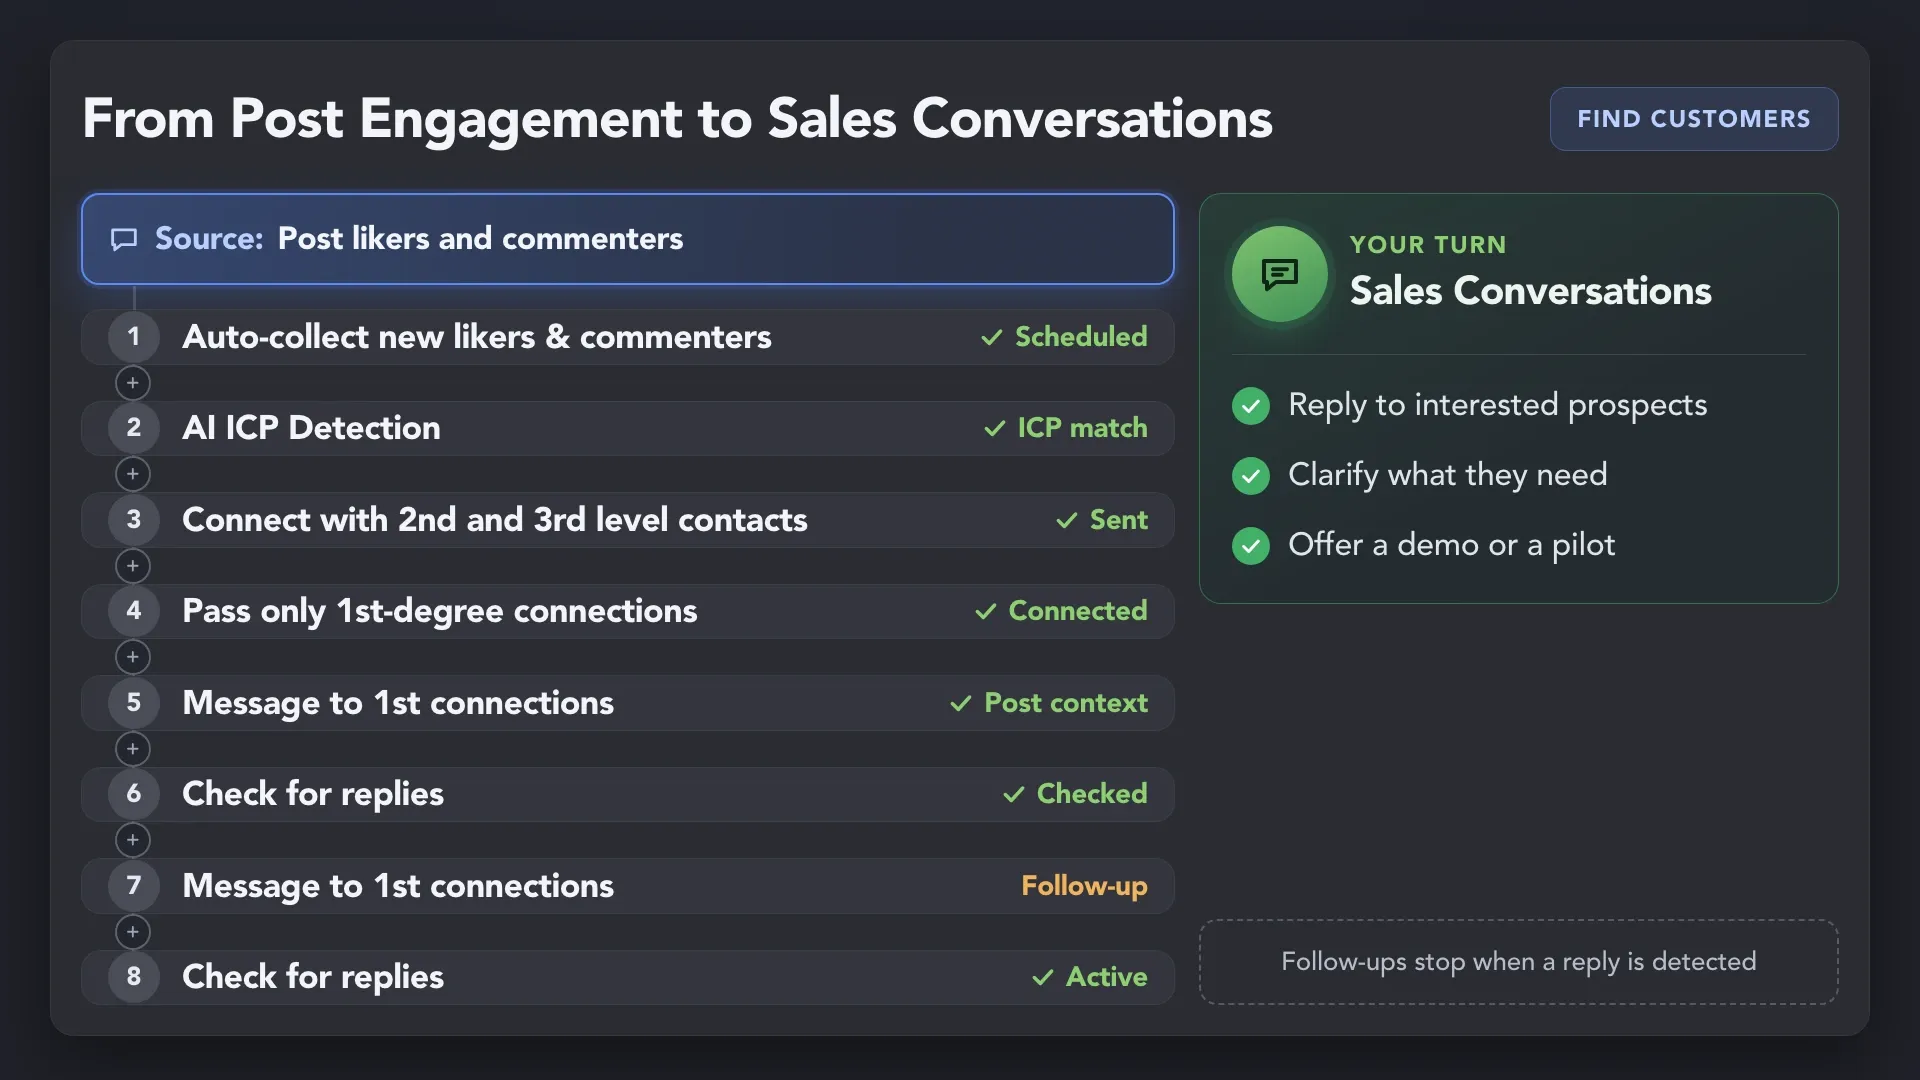Click the checkmark beside Offer a demo or a pilot

tap(1251, 546)
